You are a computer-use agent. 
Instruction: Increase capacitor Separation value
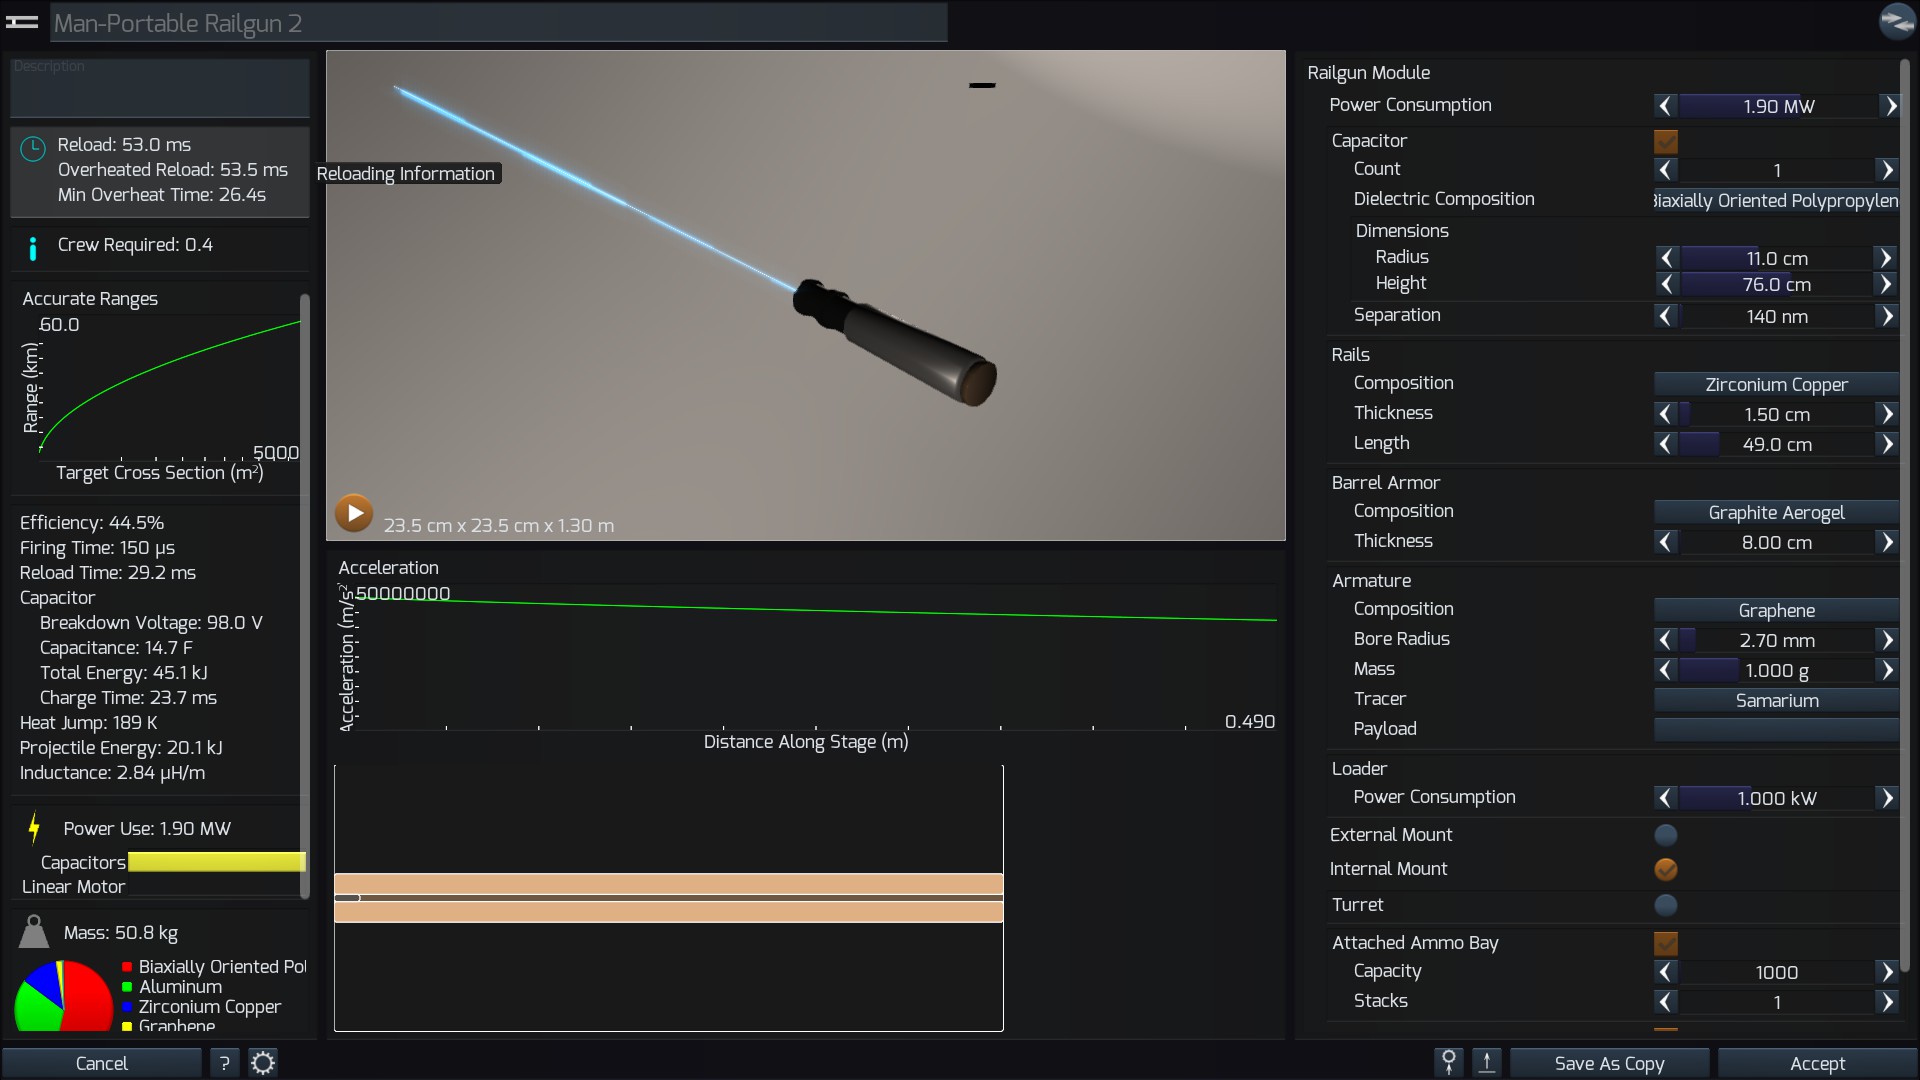pyautogui.click(x=1886, y=316)
